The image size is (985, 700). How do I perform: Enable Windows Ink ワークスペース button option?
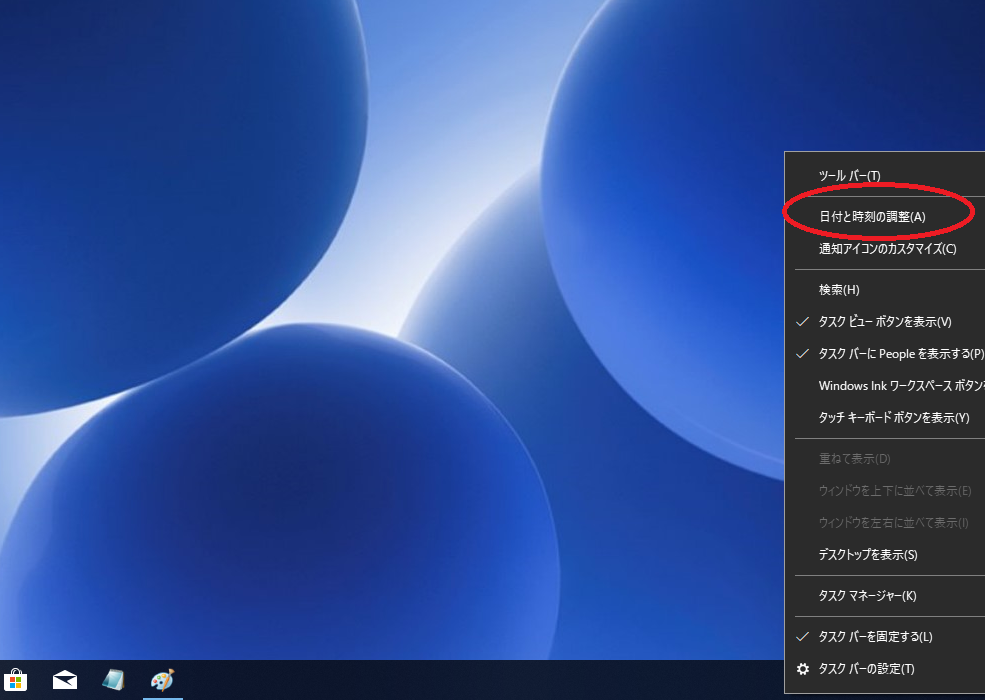pos(900,386)
